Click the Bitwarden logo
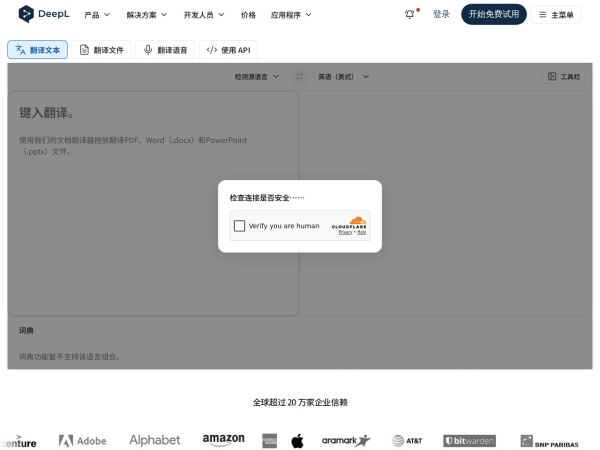This screenshot has height=450, width=600. click(470, 441)
